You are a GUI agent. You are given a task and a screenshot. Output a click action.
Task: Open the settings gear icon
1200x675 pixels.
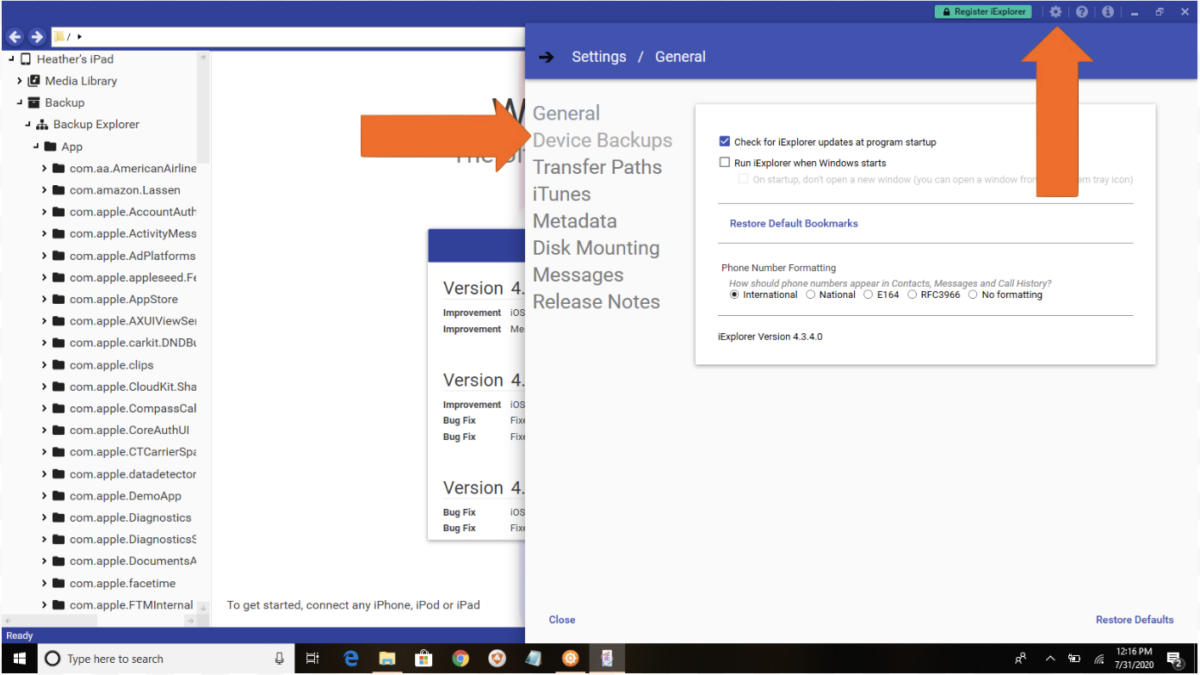pyautogui.click(x=1055, y=12)
